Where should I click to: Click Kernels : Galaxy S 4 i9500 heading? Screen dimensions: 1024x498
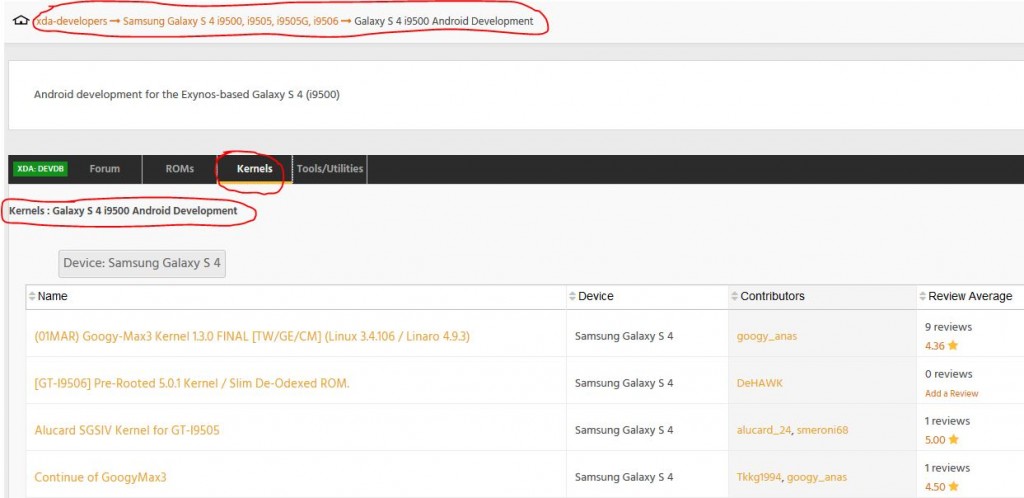click(x=123, y=211)
